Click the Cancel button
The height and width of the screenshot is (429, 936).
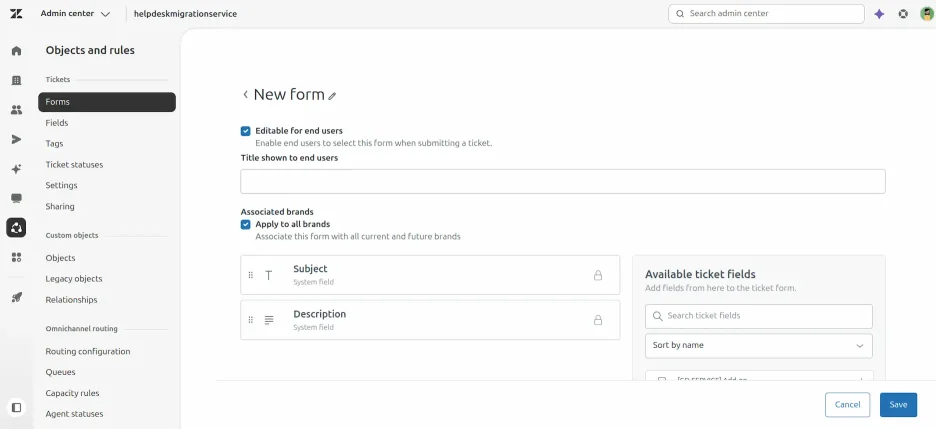847,405
